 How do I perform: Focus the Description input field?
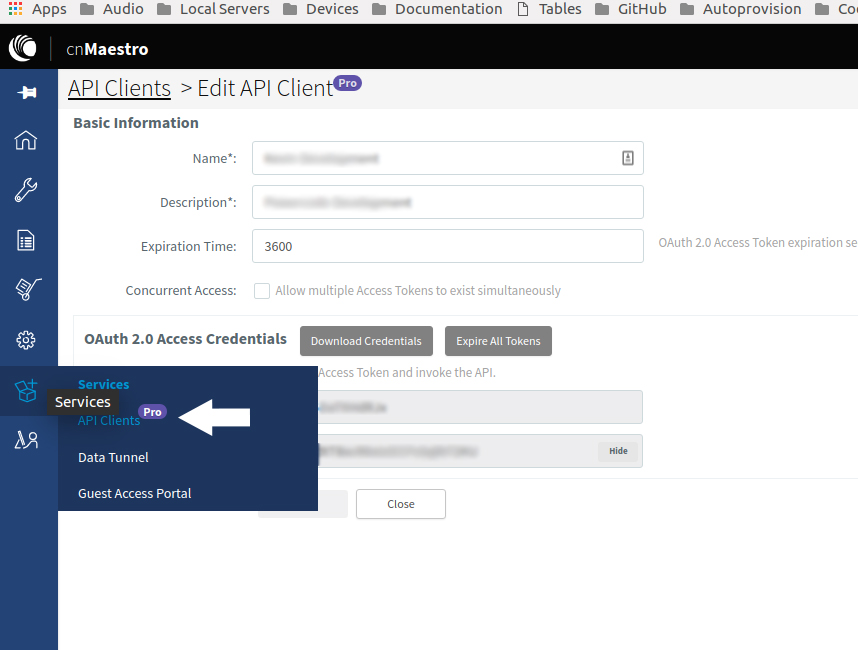pyautogui.click(x=448, y=202)
